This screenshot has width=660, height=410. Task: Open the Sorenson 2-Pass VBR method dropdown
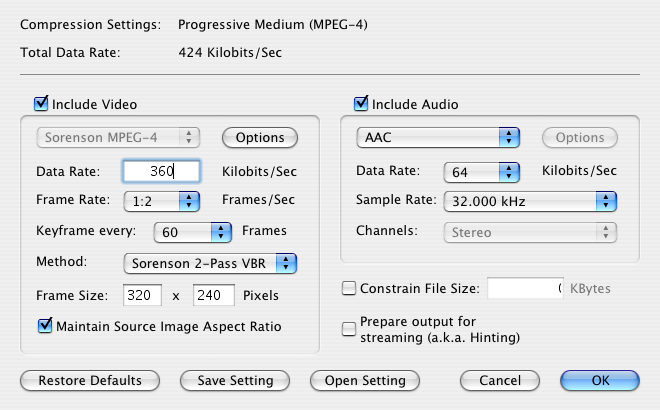click(210, 263)
